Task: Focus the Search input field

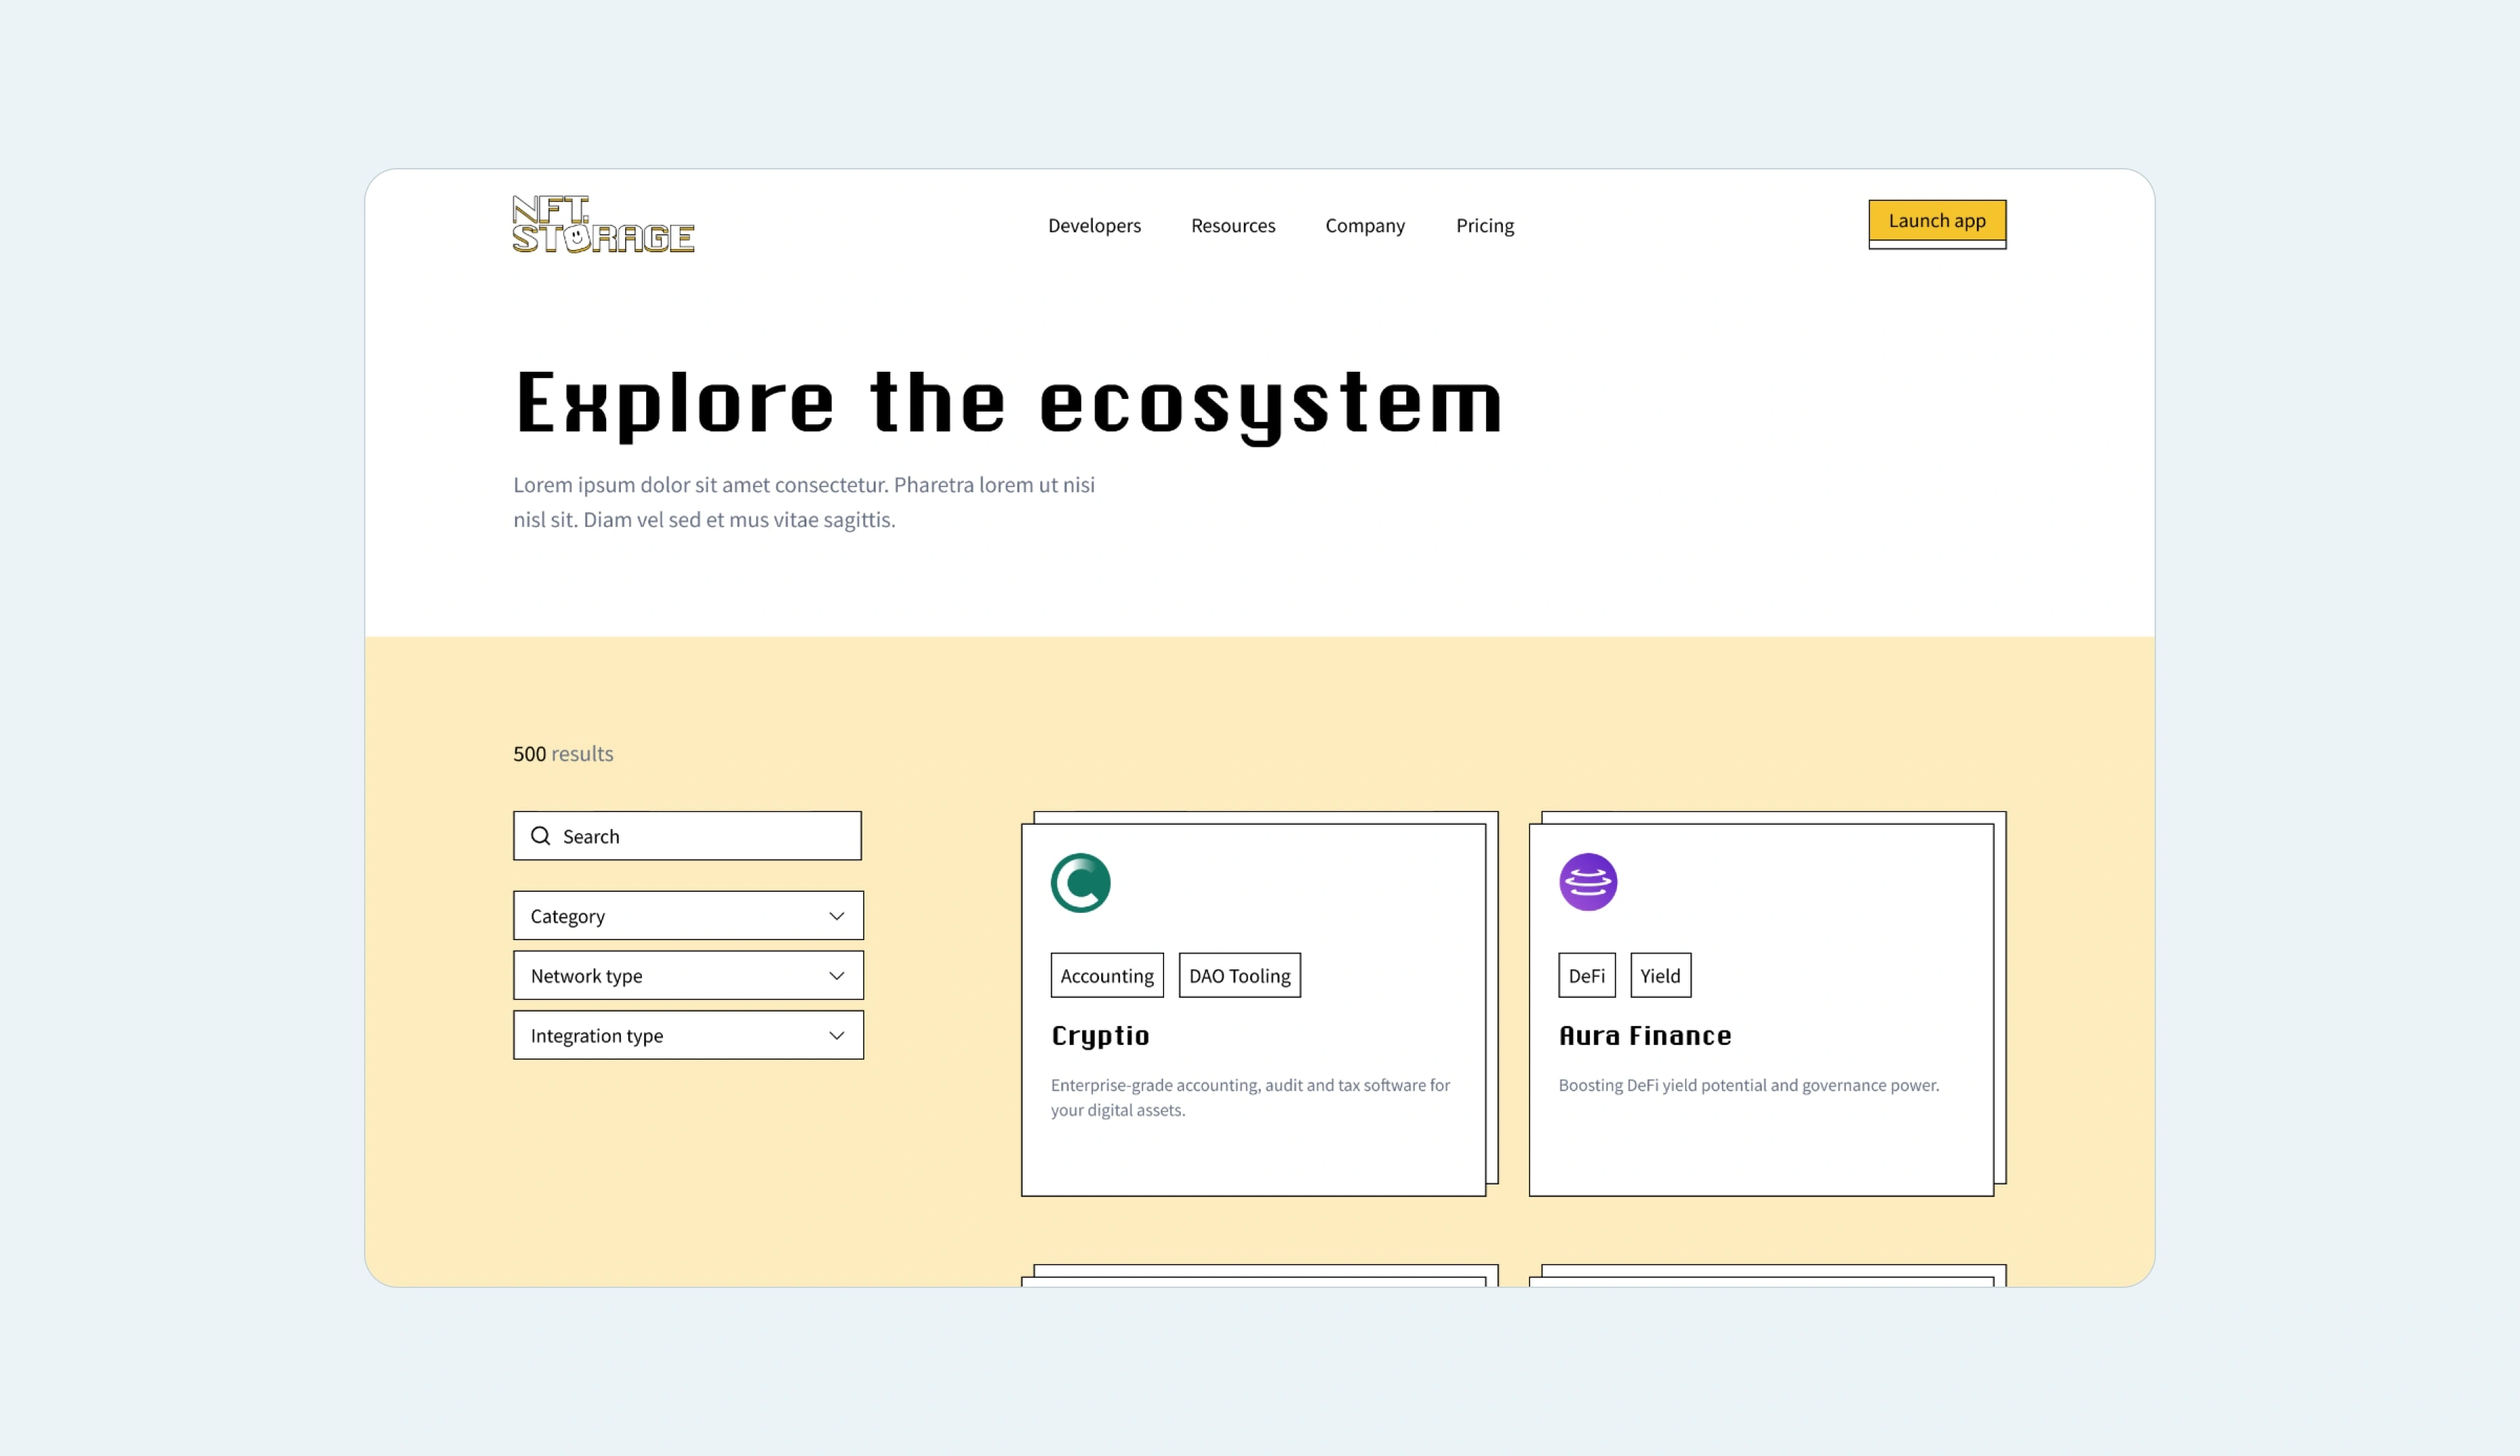Action: tap(687, 836)
